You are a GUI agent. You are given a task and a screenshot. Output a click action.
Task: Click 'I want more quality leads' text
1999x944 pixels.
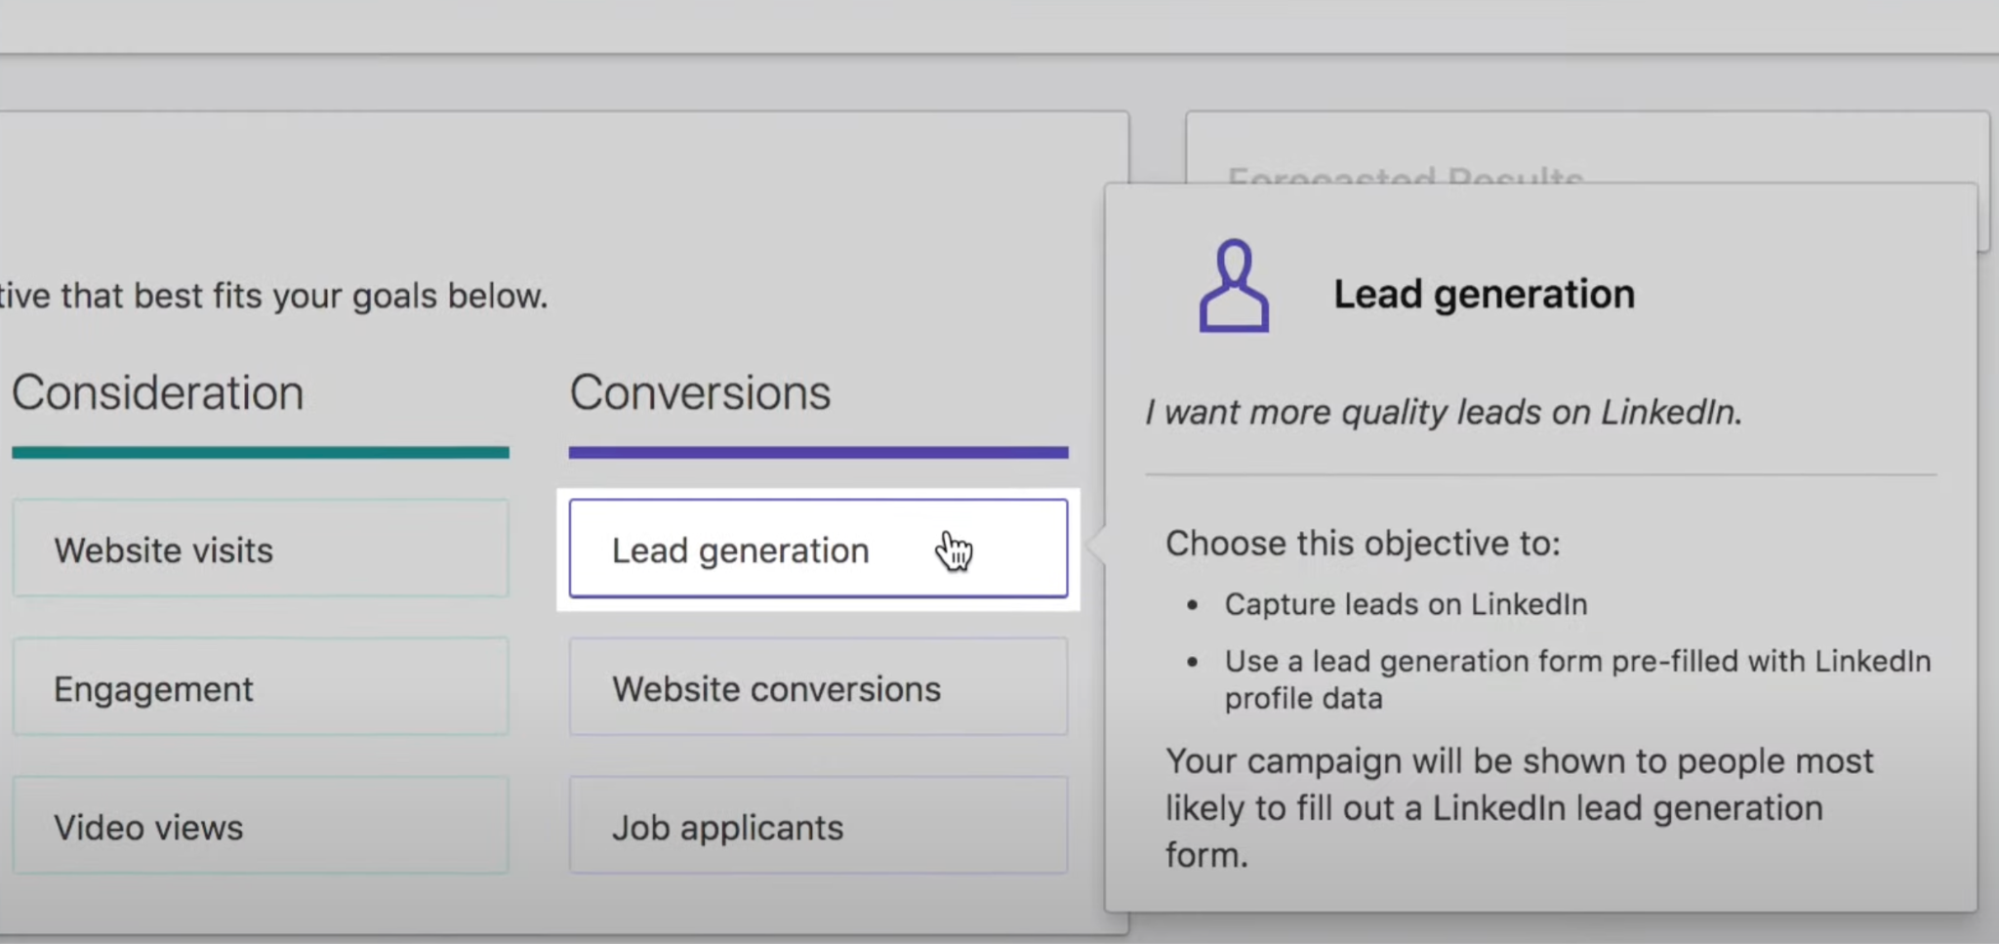1443,412
